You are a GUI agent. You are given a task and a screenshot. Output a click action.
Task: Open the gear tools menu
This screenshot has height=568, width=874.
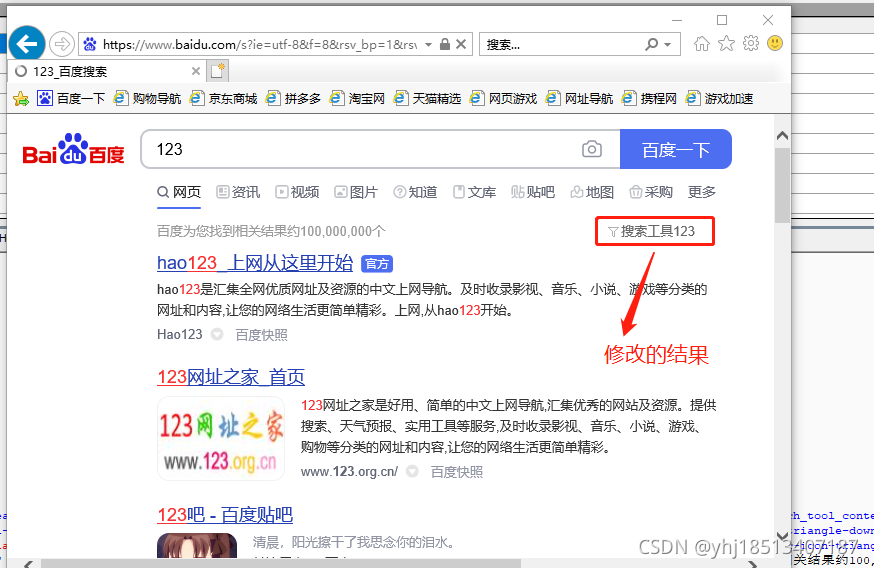[x=751, y=43]
